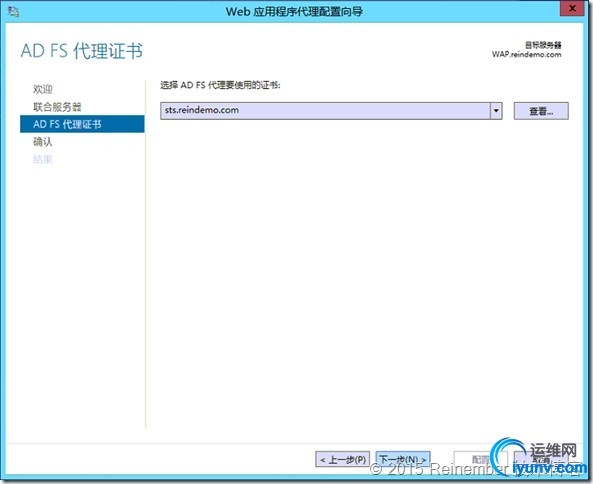The image size is (593, 484).
Task: Open the AD FS proxy certificate dropdown arrow
Action: 496,111
